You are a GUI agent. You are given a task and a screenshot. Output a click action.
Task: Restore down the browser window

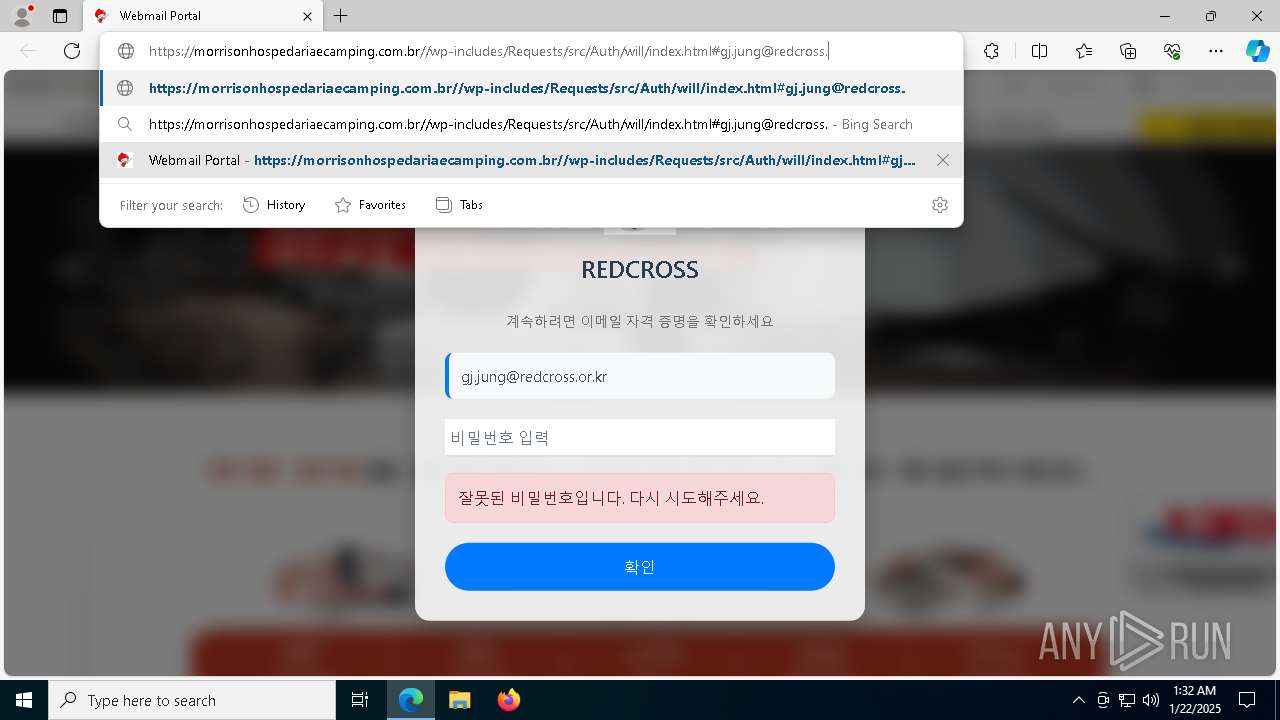pyautogui.click(x=1211, y=16)
